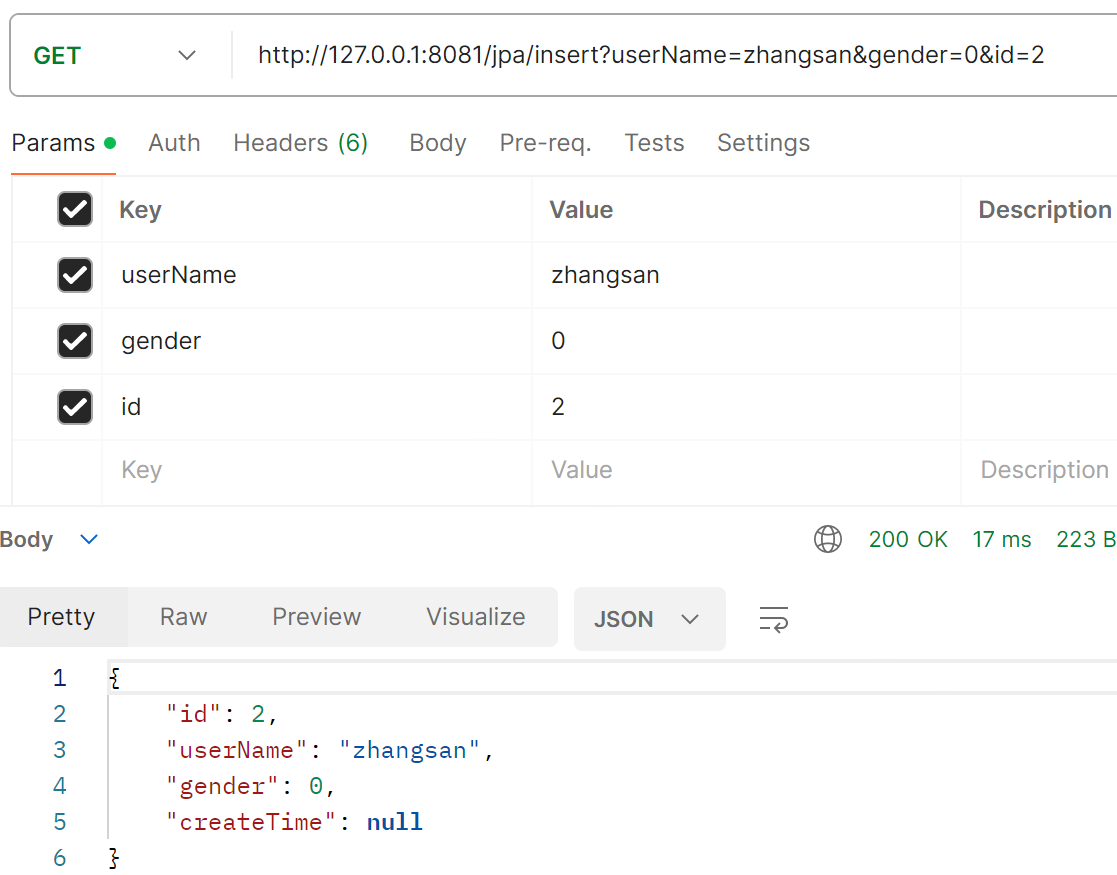Uncheck the userName parameter checkbox
Image resolution: width=1117 pixels, height=875 pixels.
(75, 275)
